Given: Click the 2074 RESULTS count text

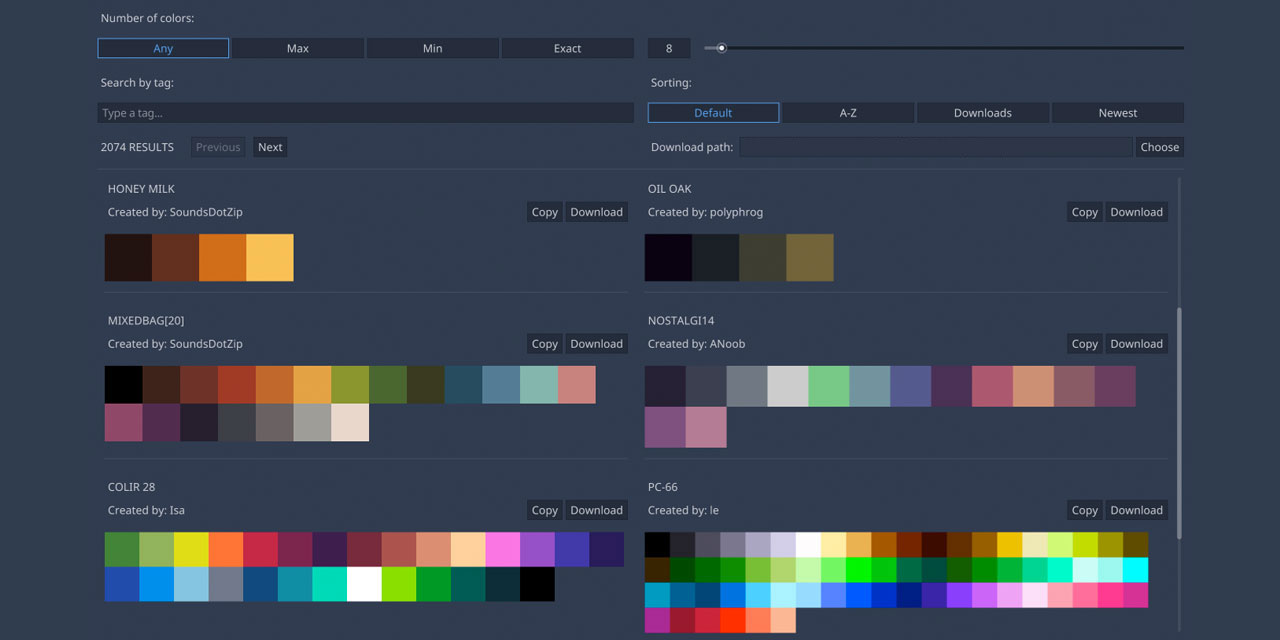Looking at the screenshot, I should coord(137,147).
